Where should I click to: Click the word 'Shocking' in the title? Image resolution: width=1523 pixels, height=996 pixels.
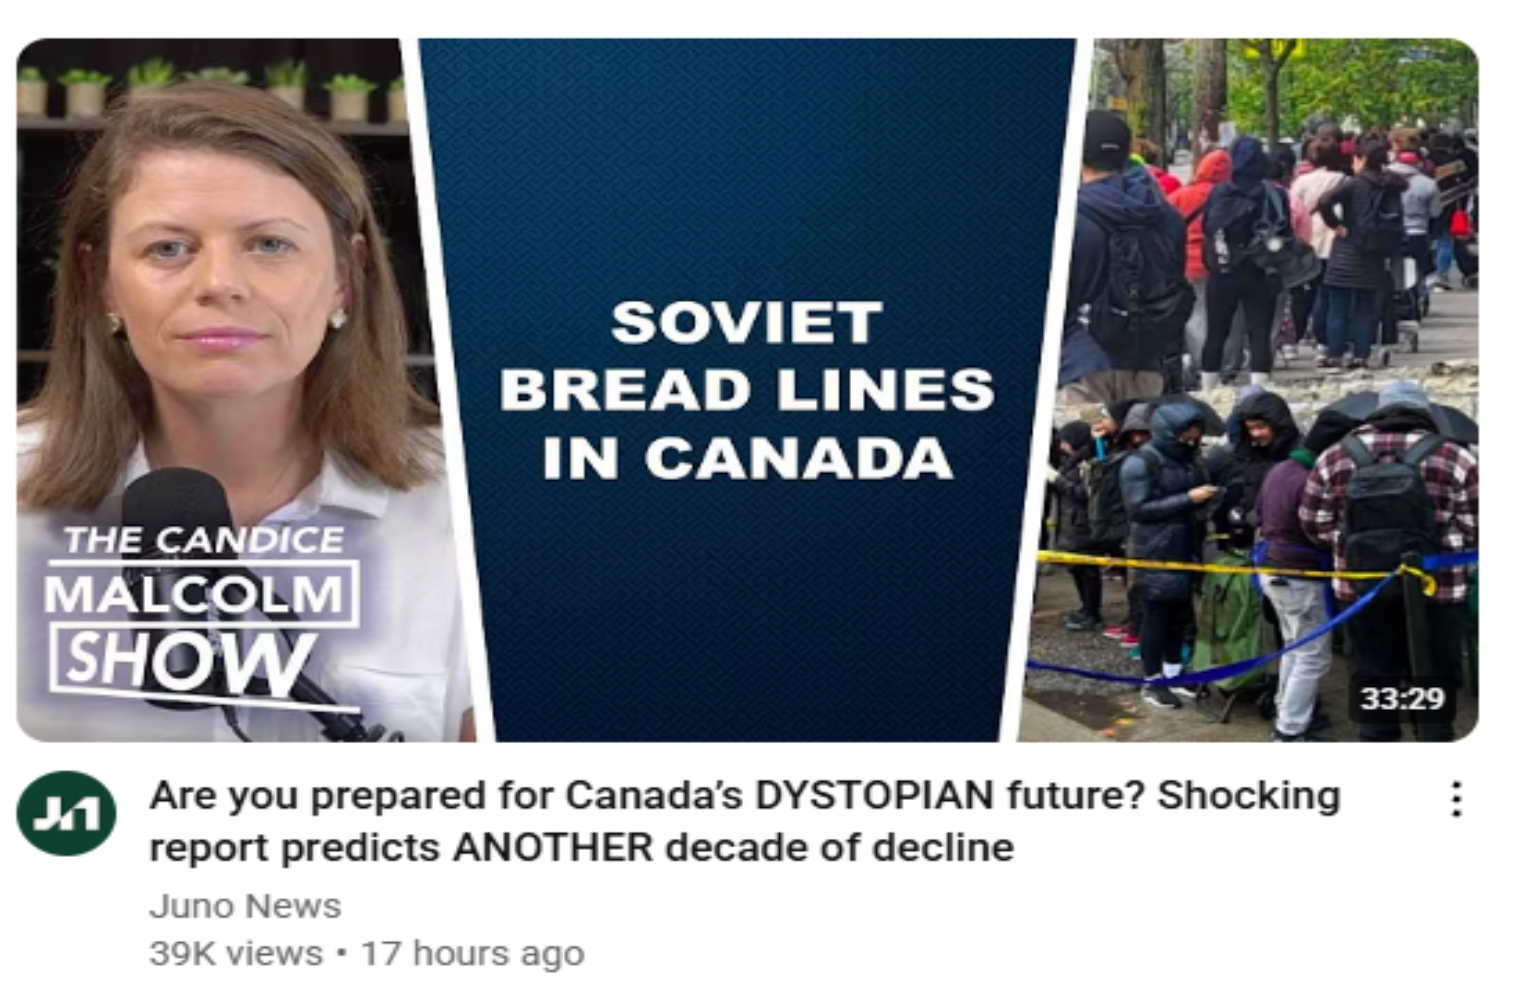tap(1248, 796)
